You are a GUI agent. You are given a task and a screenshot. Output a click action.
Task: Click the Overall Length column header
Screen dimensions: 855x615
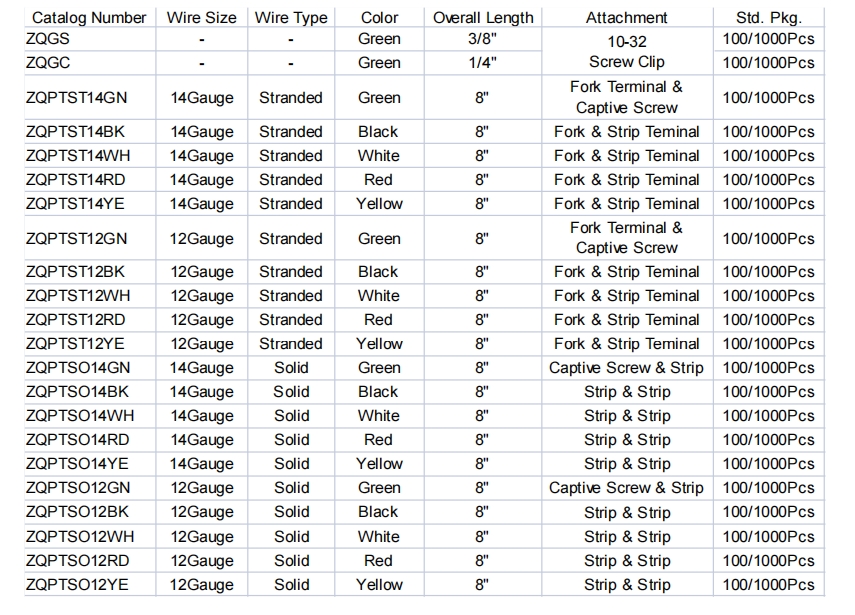[x=483, y=17]
